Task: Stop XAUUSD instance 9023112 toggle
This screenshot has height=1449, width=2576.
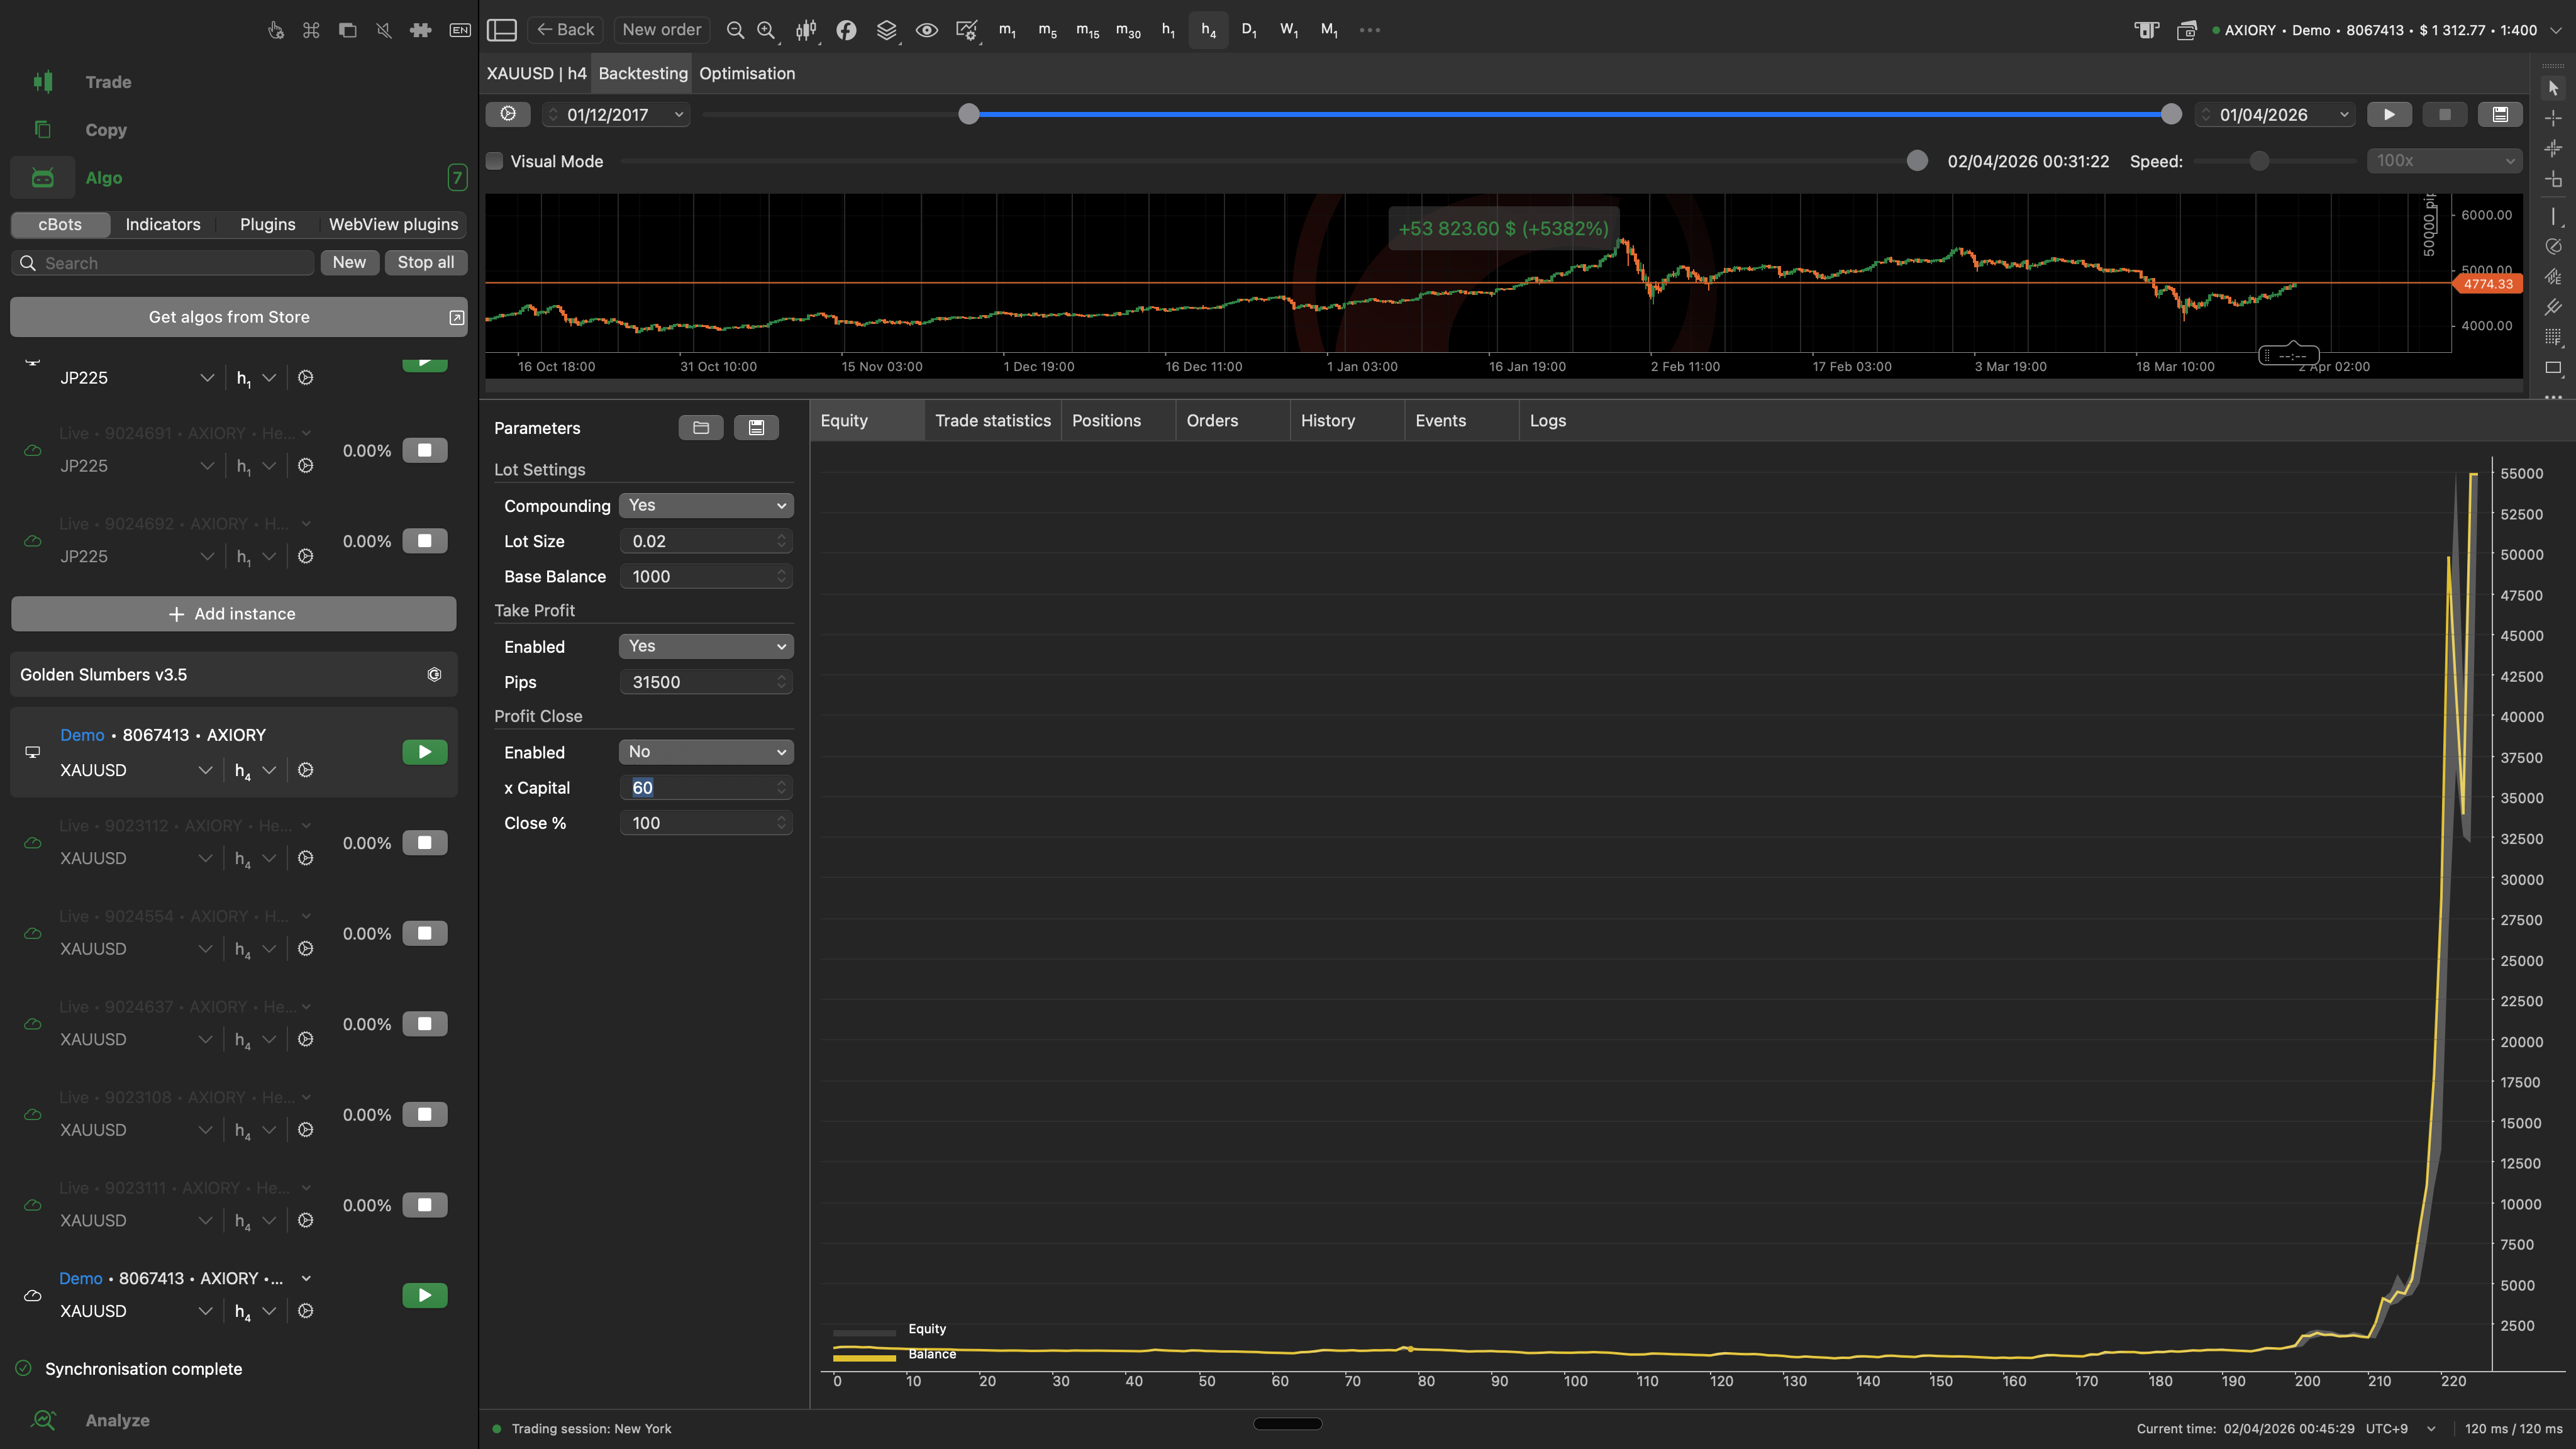Action: pos(425,843)
